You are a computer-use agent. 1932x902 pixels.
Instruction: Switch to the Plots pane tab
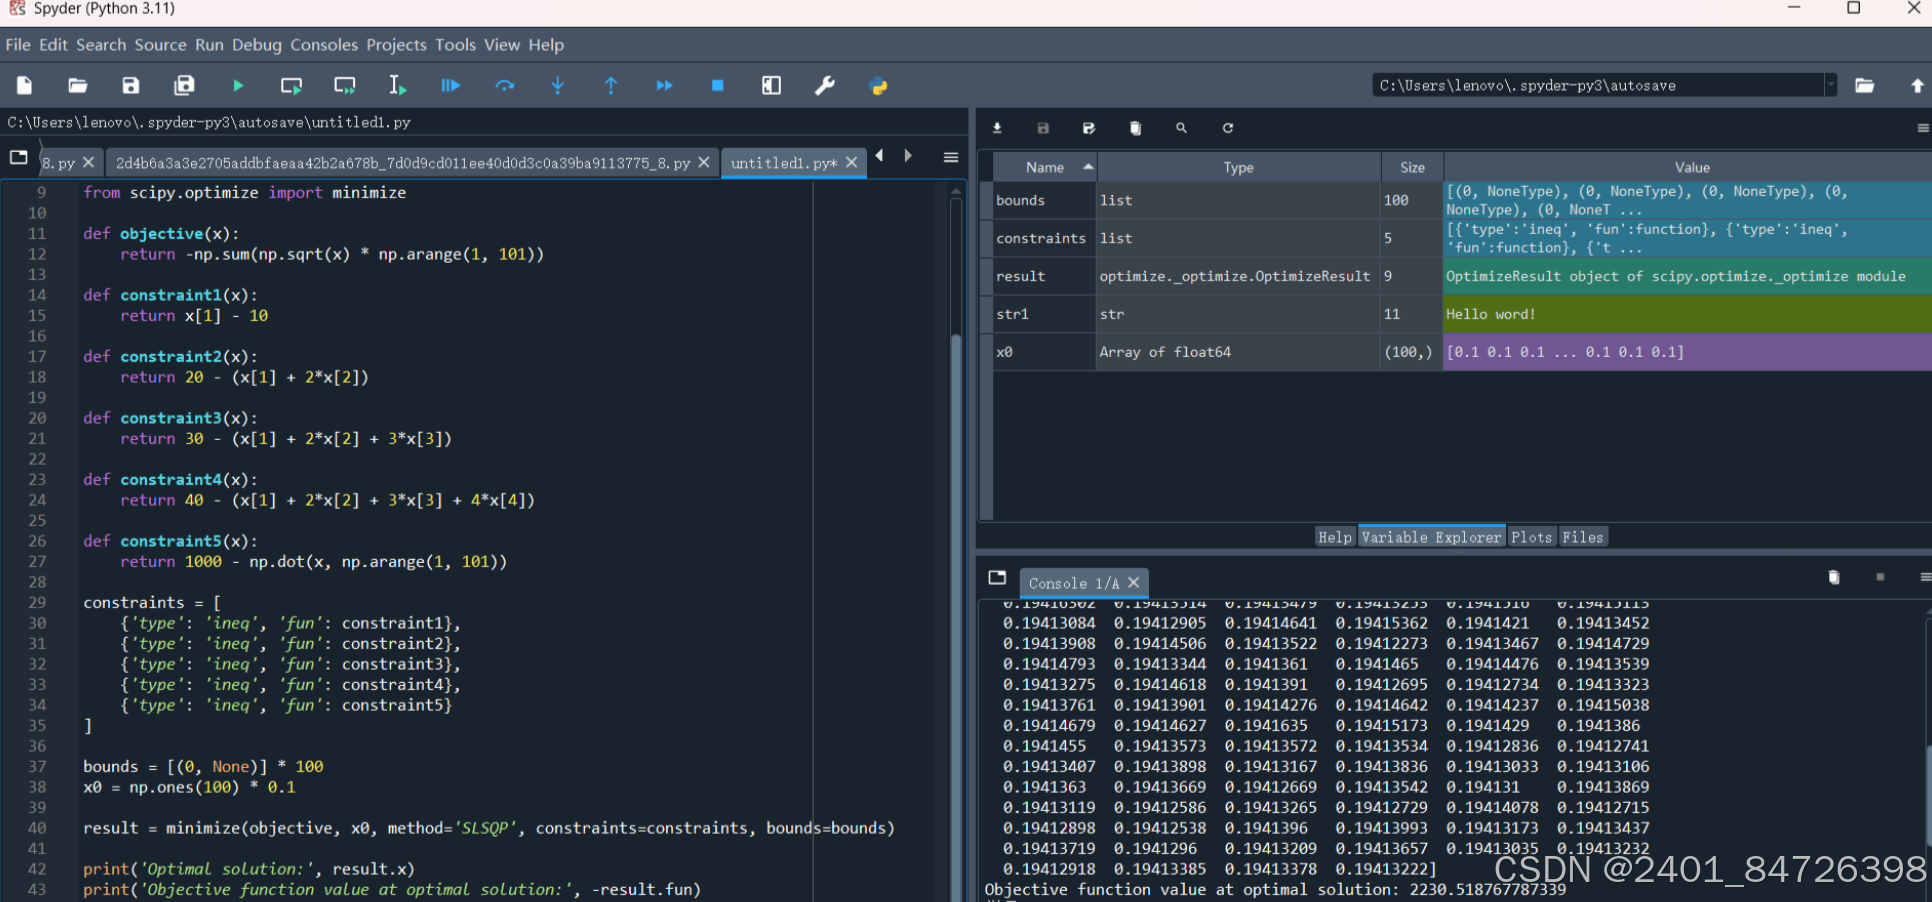click(x=1531, y=537)
